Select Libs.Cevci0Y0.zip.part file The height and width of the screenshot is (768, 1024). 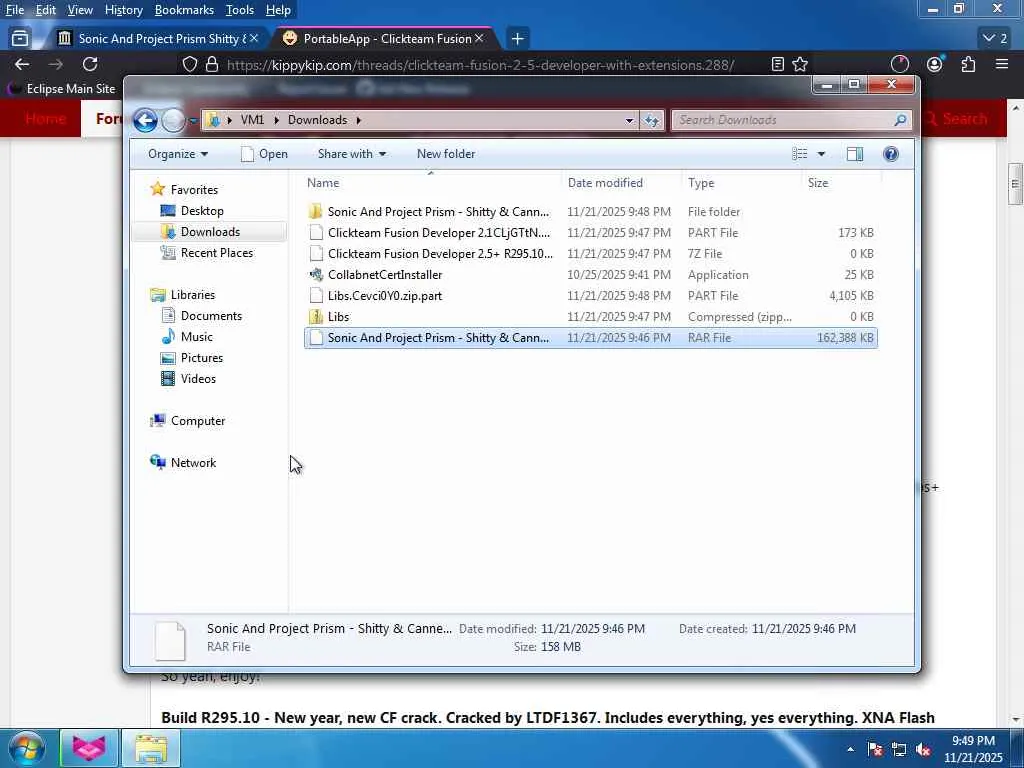click(590, 296)
